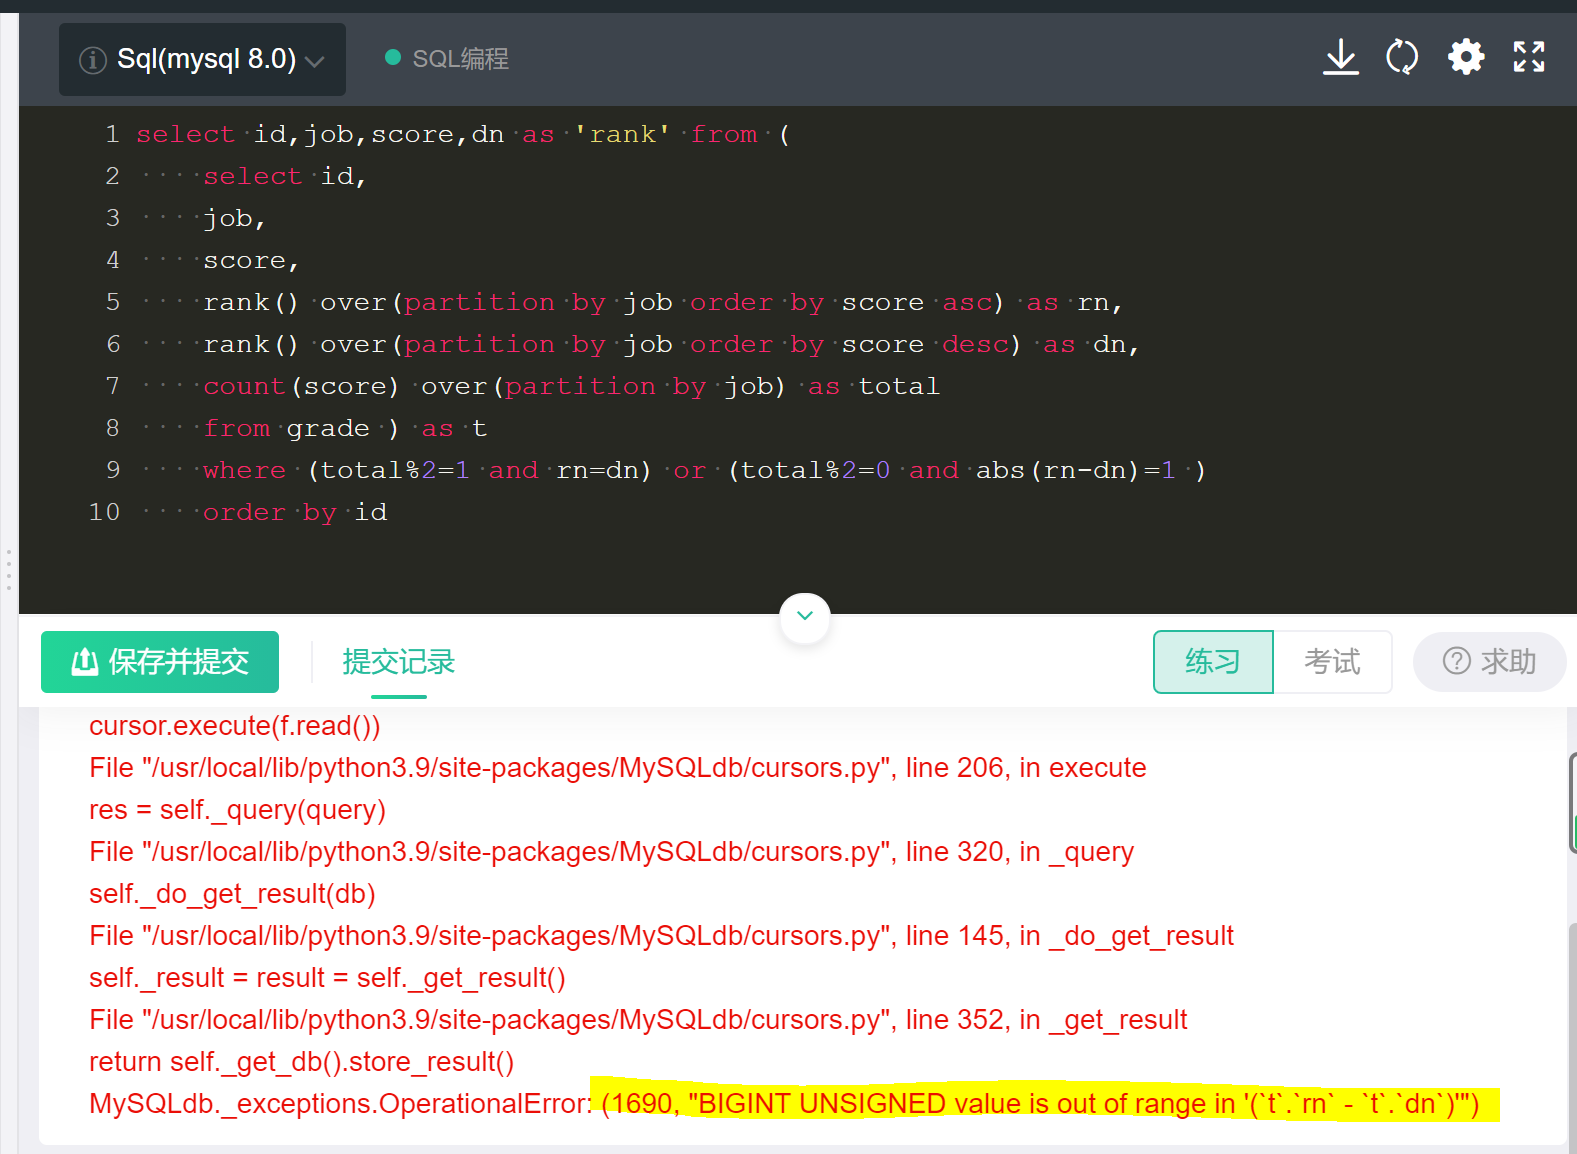The height and width of the screenshot is (1154, 1577).
Task: Toggle fullscreen editor mode icon
Action: [x=1528, y=57]
